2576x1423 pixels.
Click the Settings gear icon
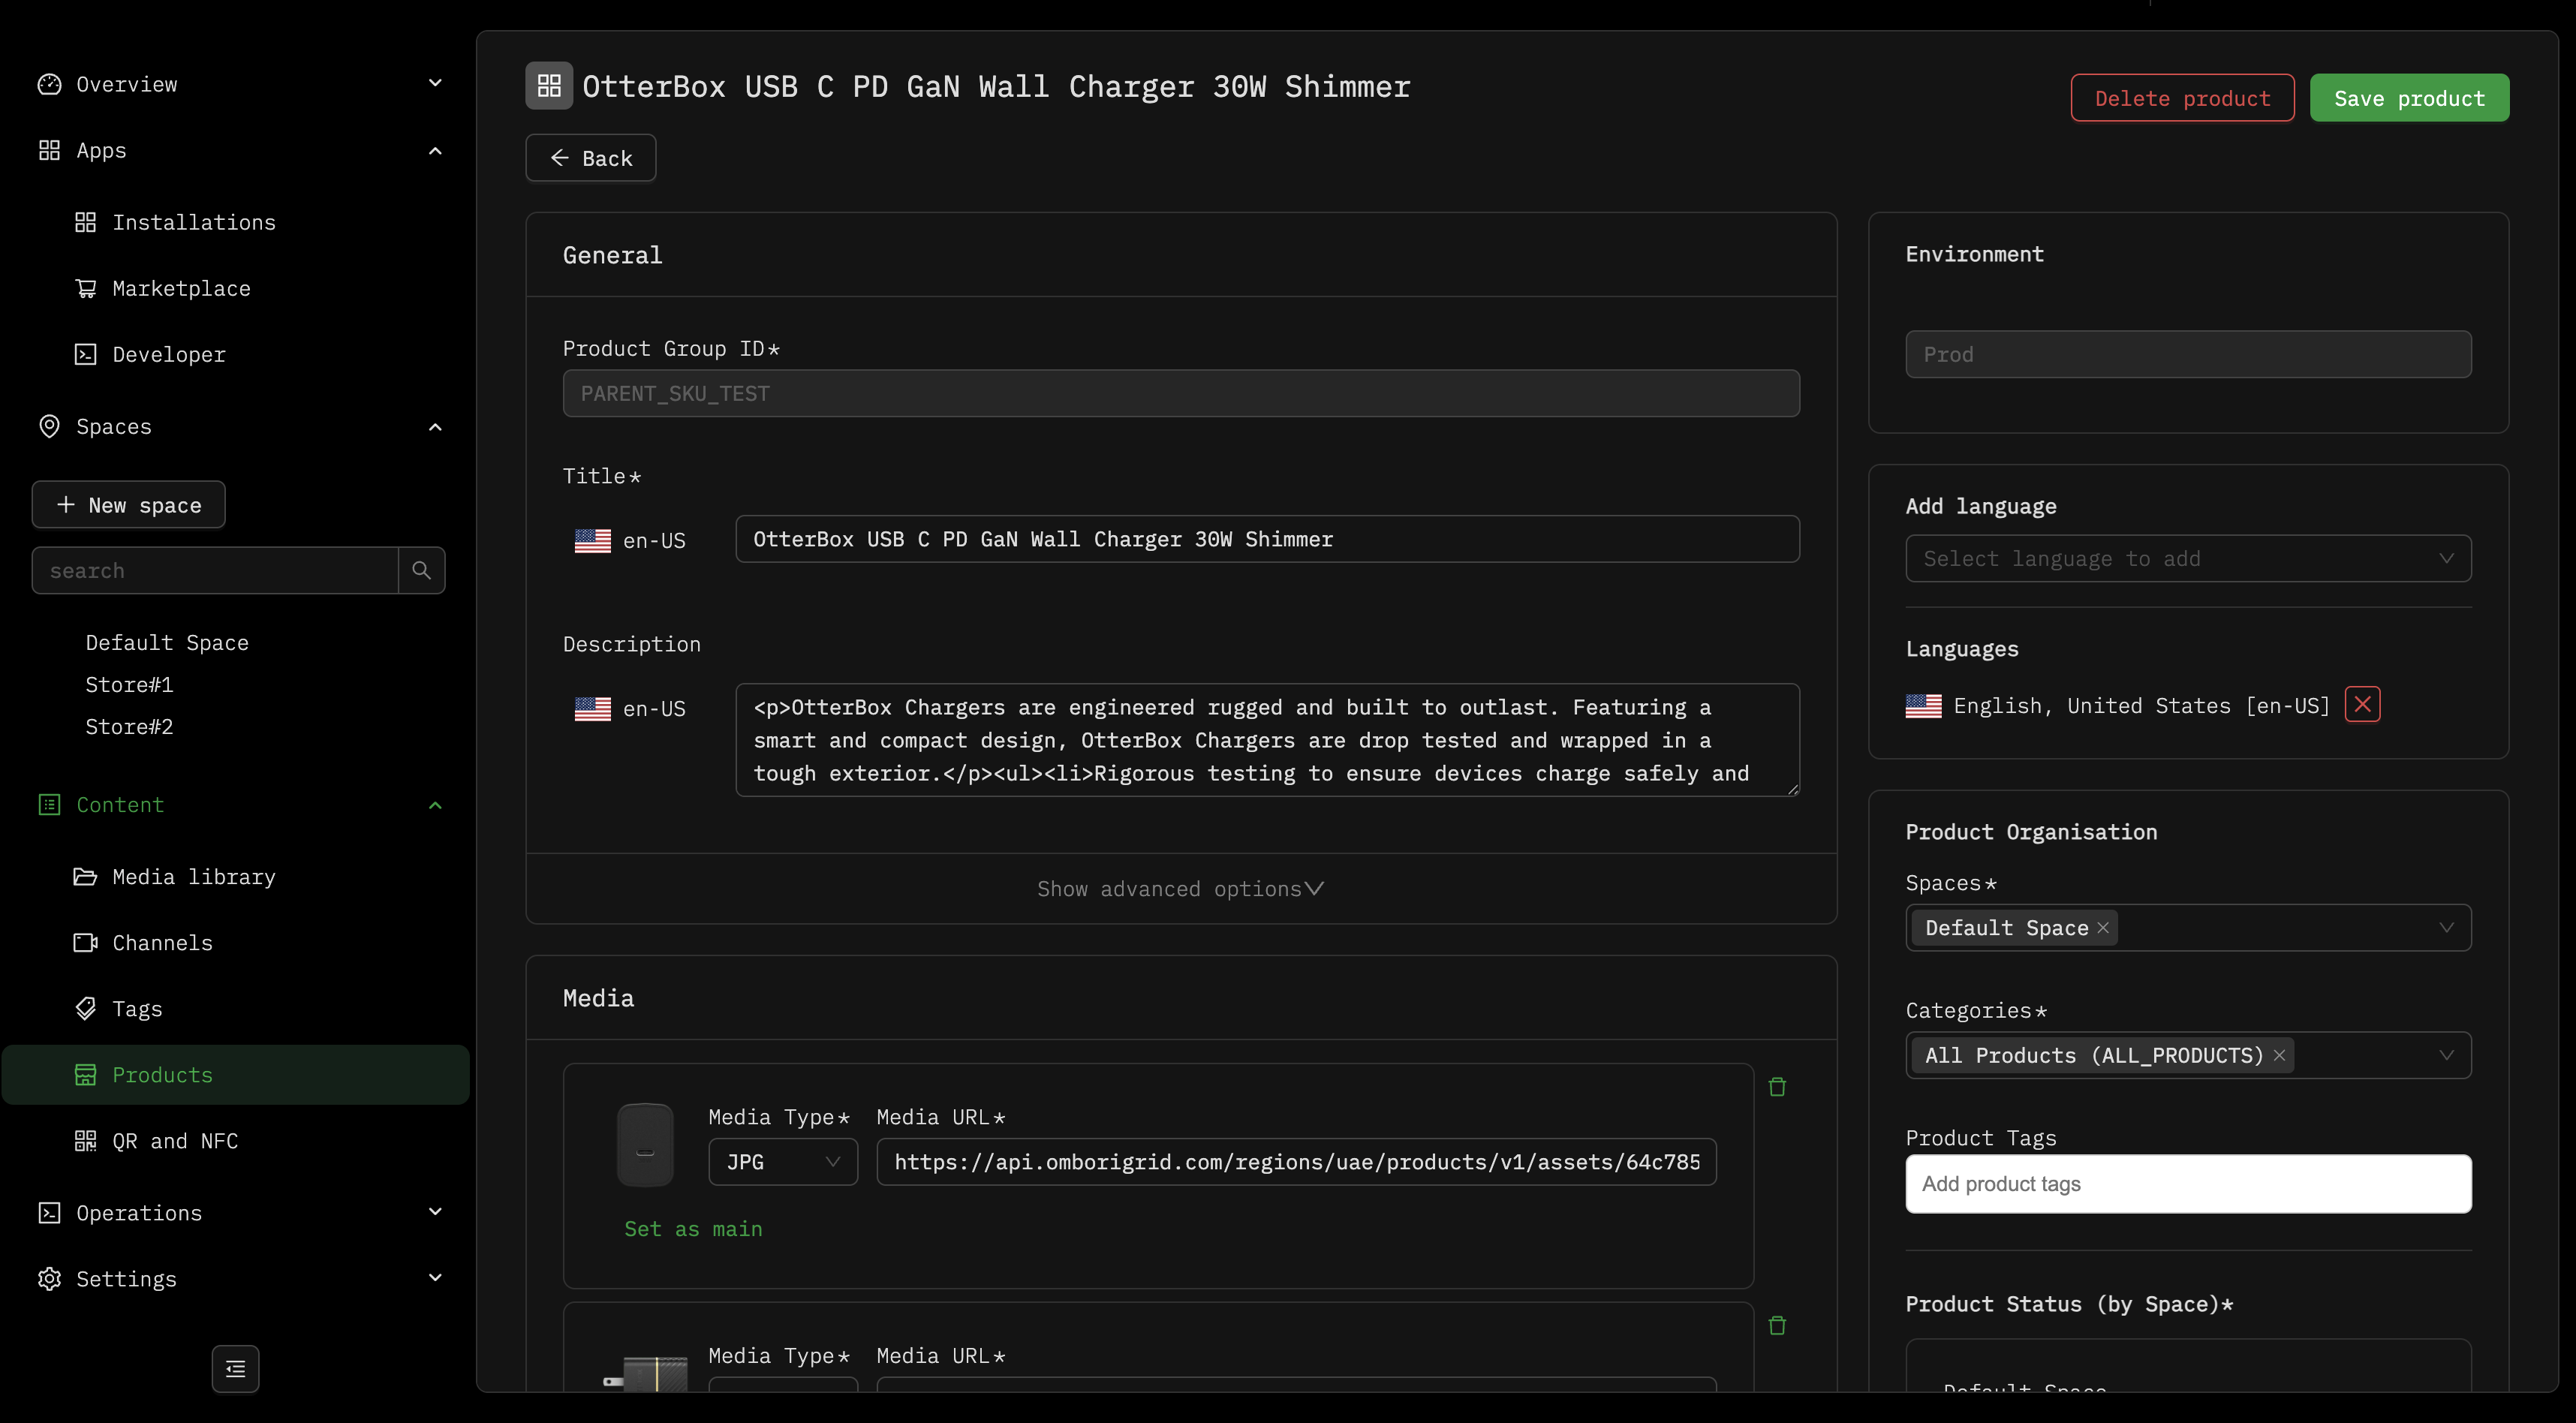49,1278
